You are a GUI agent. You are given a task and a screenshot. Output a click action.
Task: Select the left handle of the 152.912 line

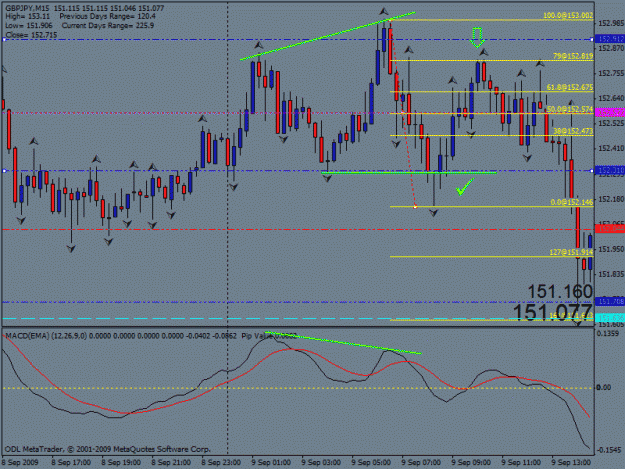tap(4, 39)
